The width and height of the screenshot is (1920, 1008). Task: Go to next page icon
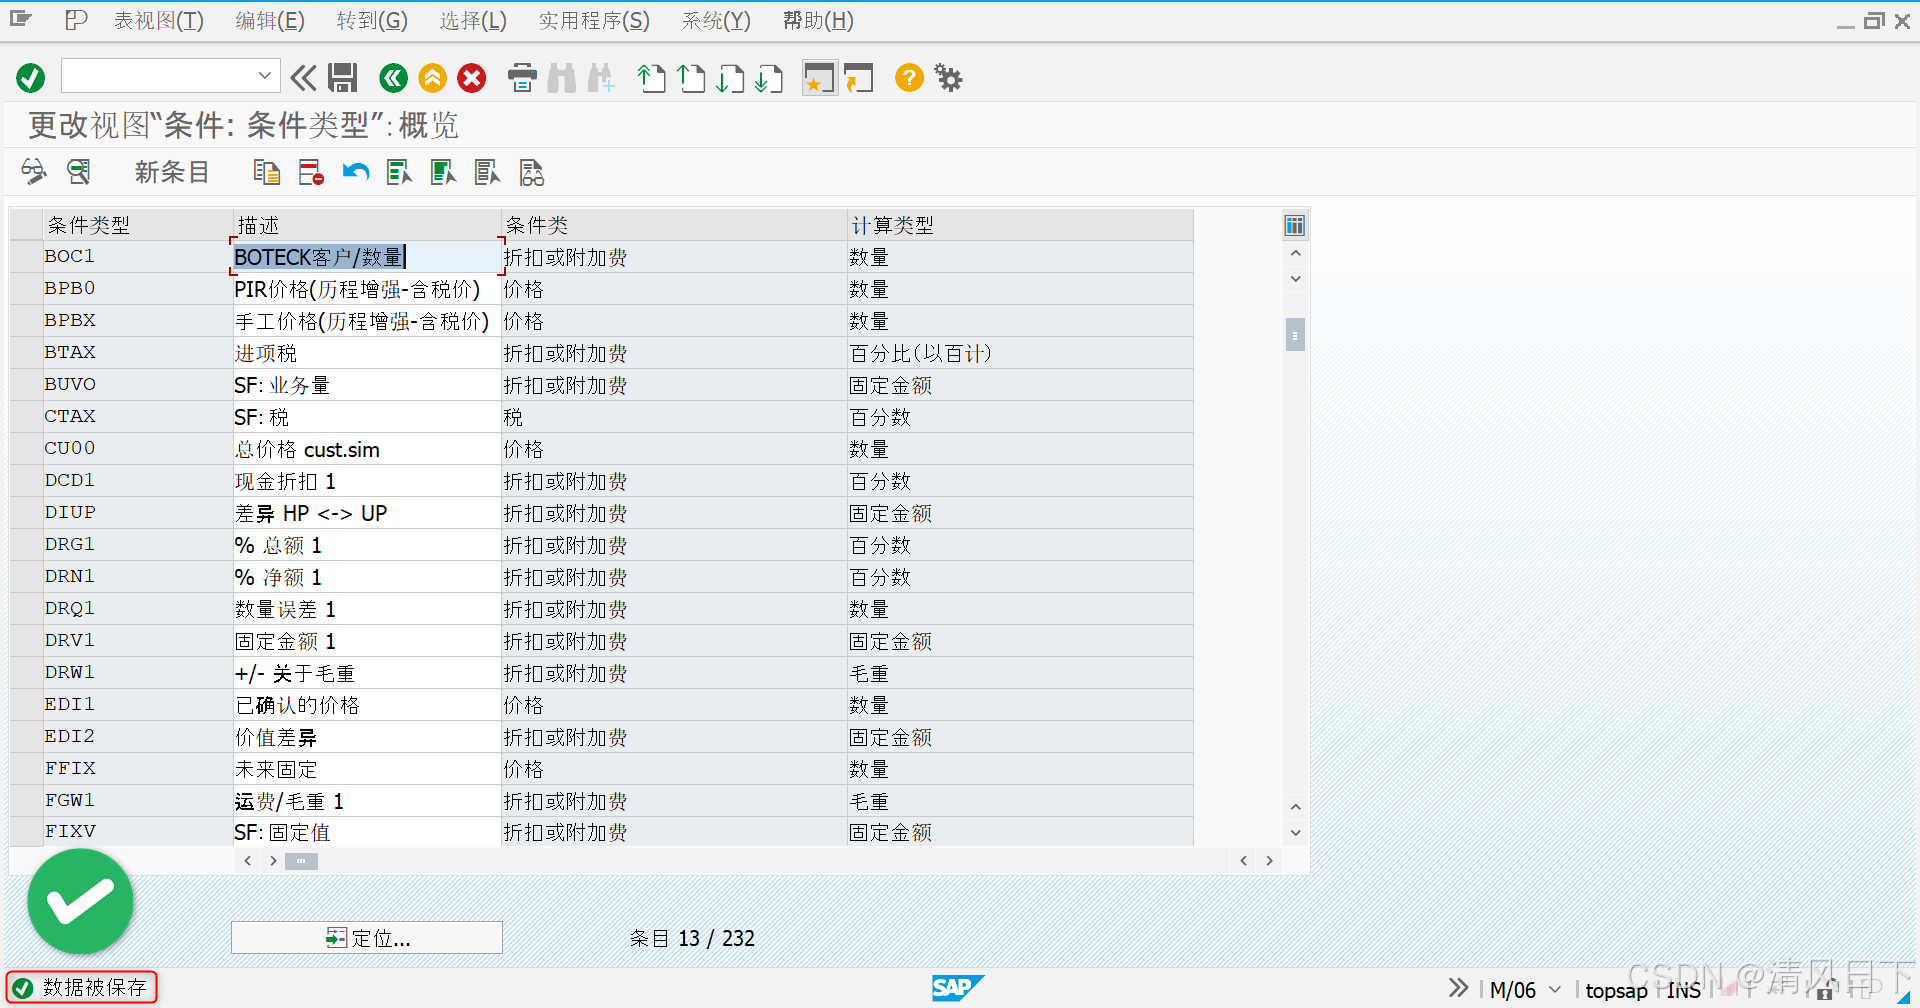pos(730,78)
